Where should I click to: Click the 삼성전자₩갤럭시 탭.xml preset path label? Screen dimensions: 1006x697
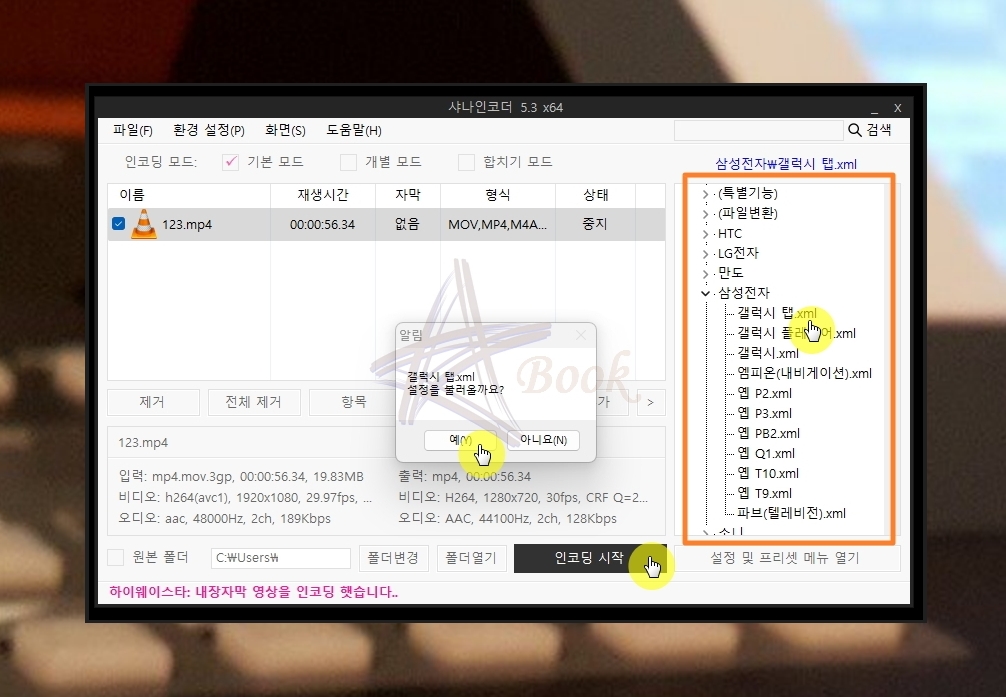786,164
